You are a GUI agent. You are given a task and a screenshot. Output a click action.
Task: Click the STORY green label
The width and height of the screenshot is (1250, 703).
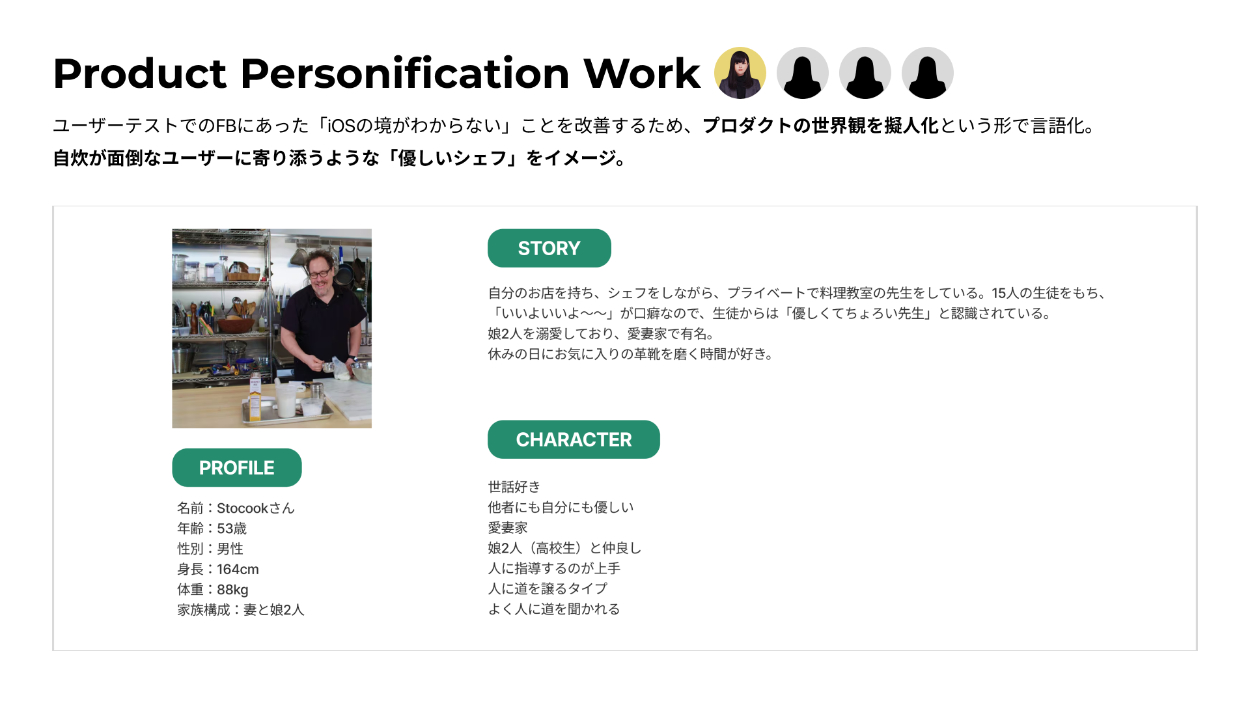click(549, 248)
